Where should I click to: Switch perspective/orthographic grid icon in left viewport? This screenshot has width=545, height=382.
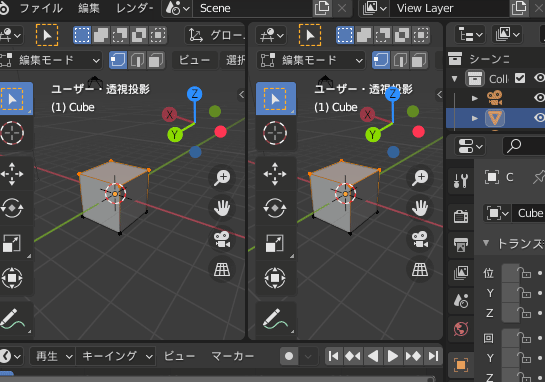(222, 269)
